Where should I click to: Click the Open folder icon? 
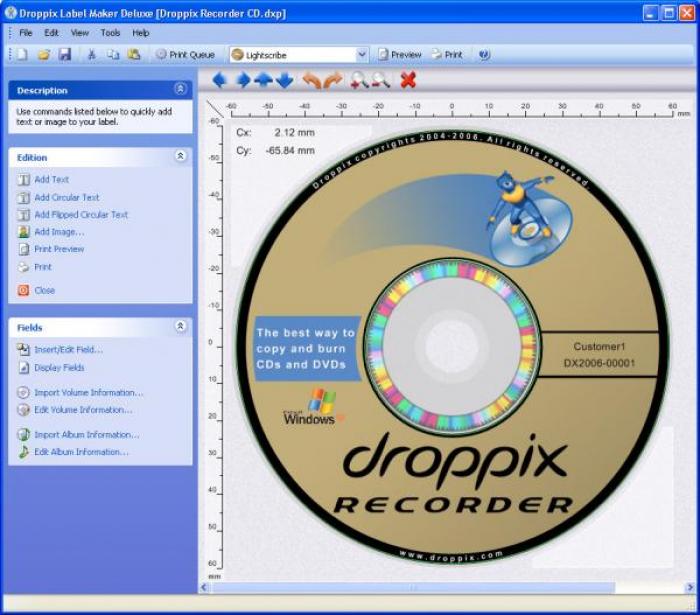pyautogui.click(x=43, y=54)
